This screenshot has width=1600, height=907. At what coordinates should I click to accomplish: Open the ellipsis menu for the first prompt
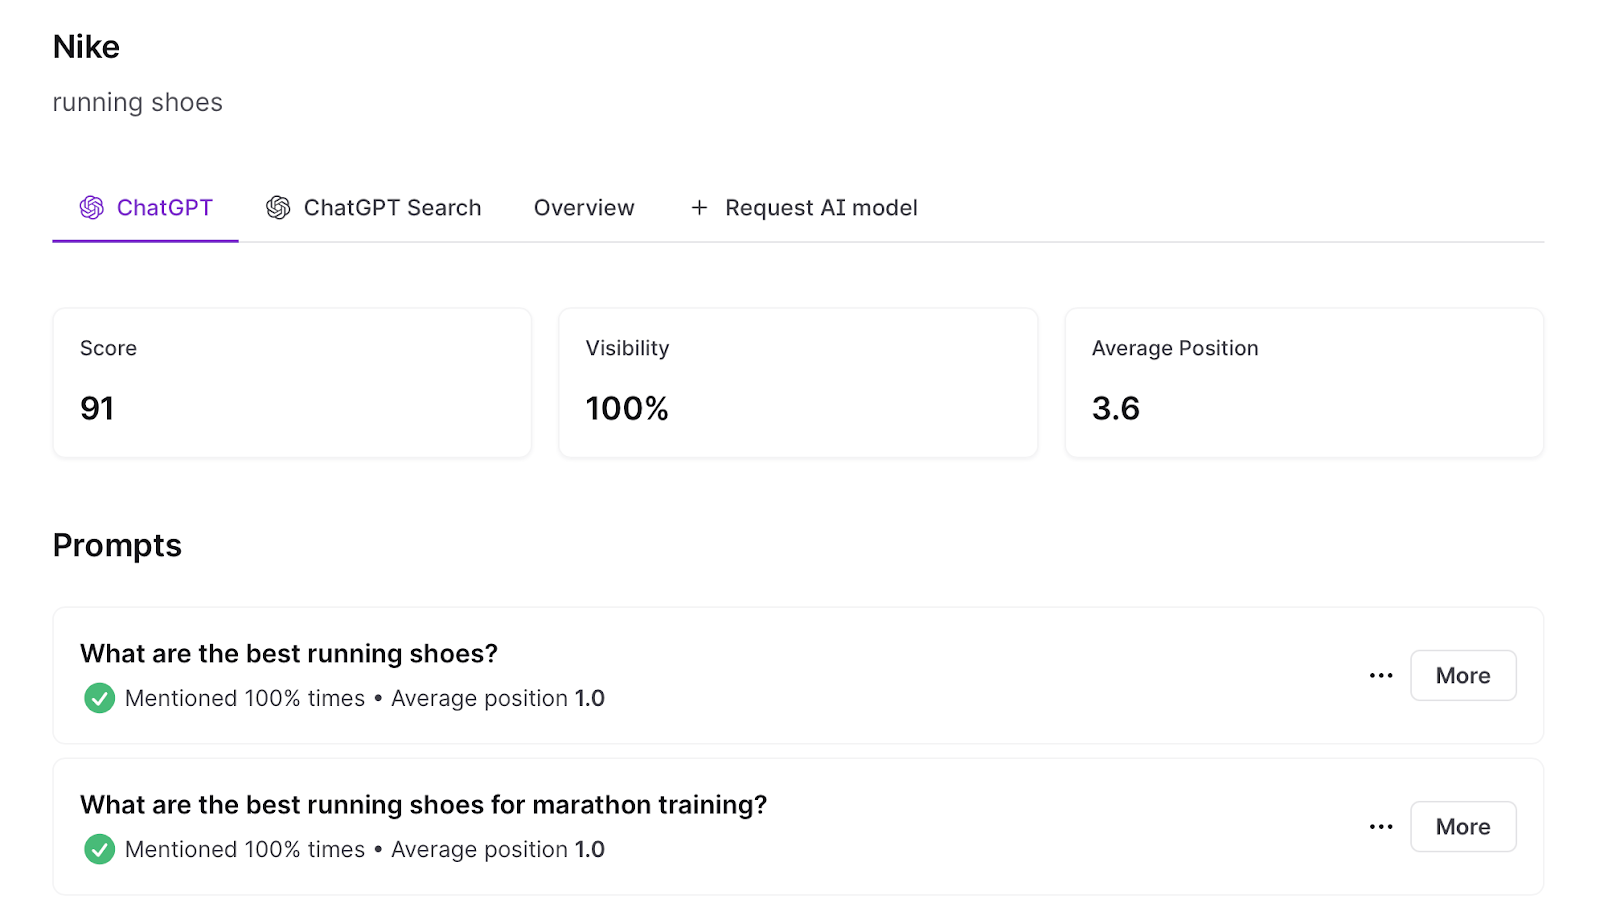click(1379, 675)
